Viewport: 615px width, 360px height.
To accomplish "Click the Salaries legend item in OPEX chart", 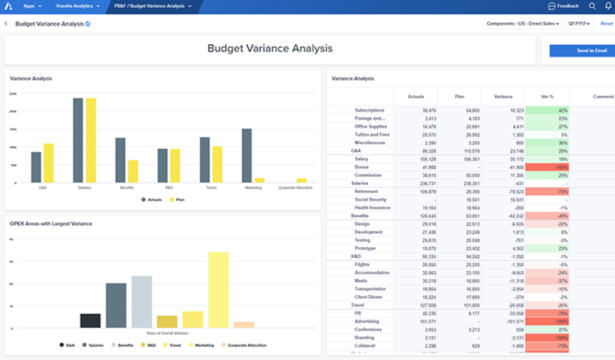I will [x=93, y=345].
